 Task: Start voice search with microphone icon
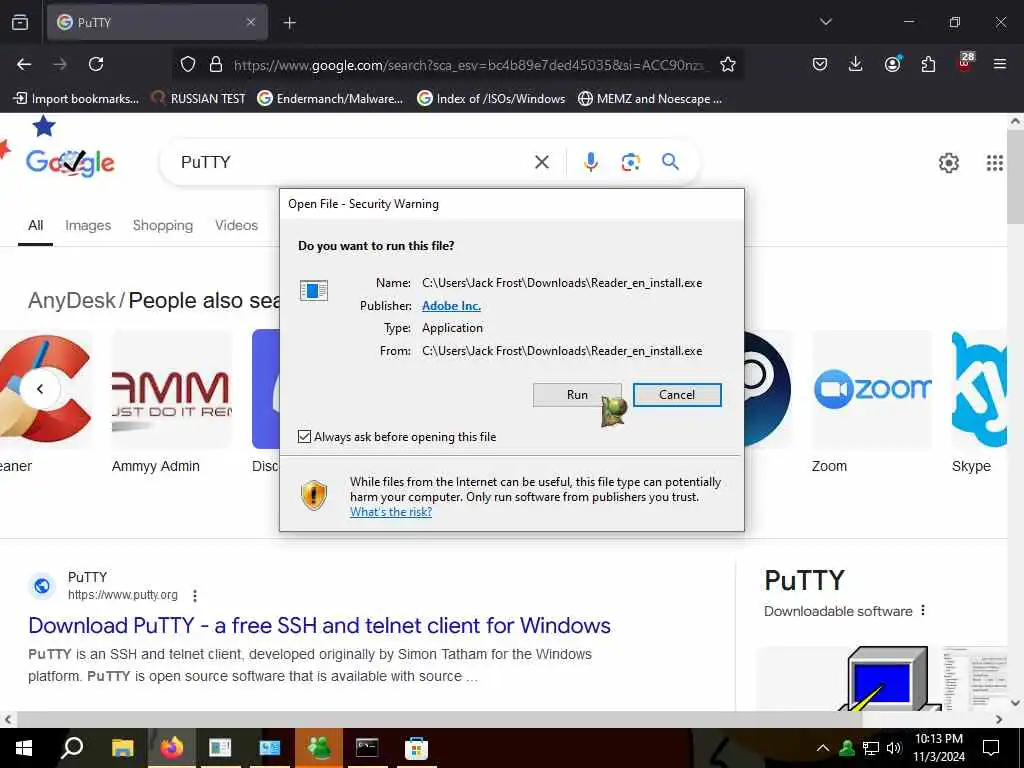pos(590,162)
